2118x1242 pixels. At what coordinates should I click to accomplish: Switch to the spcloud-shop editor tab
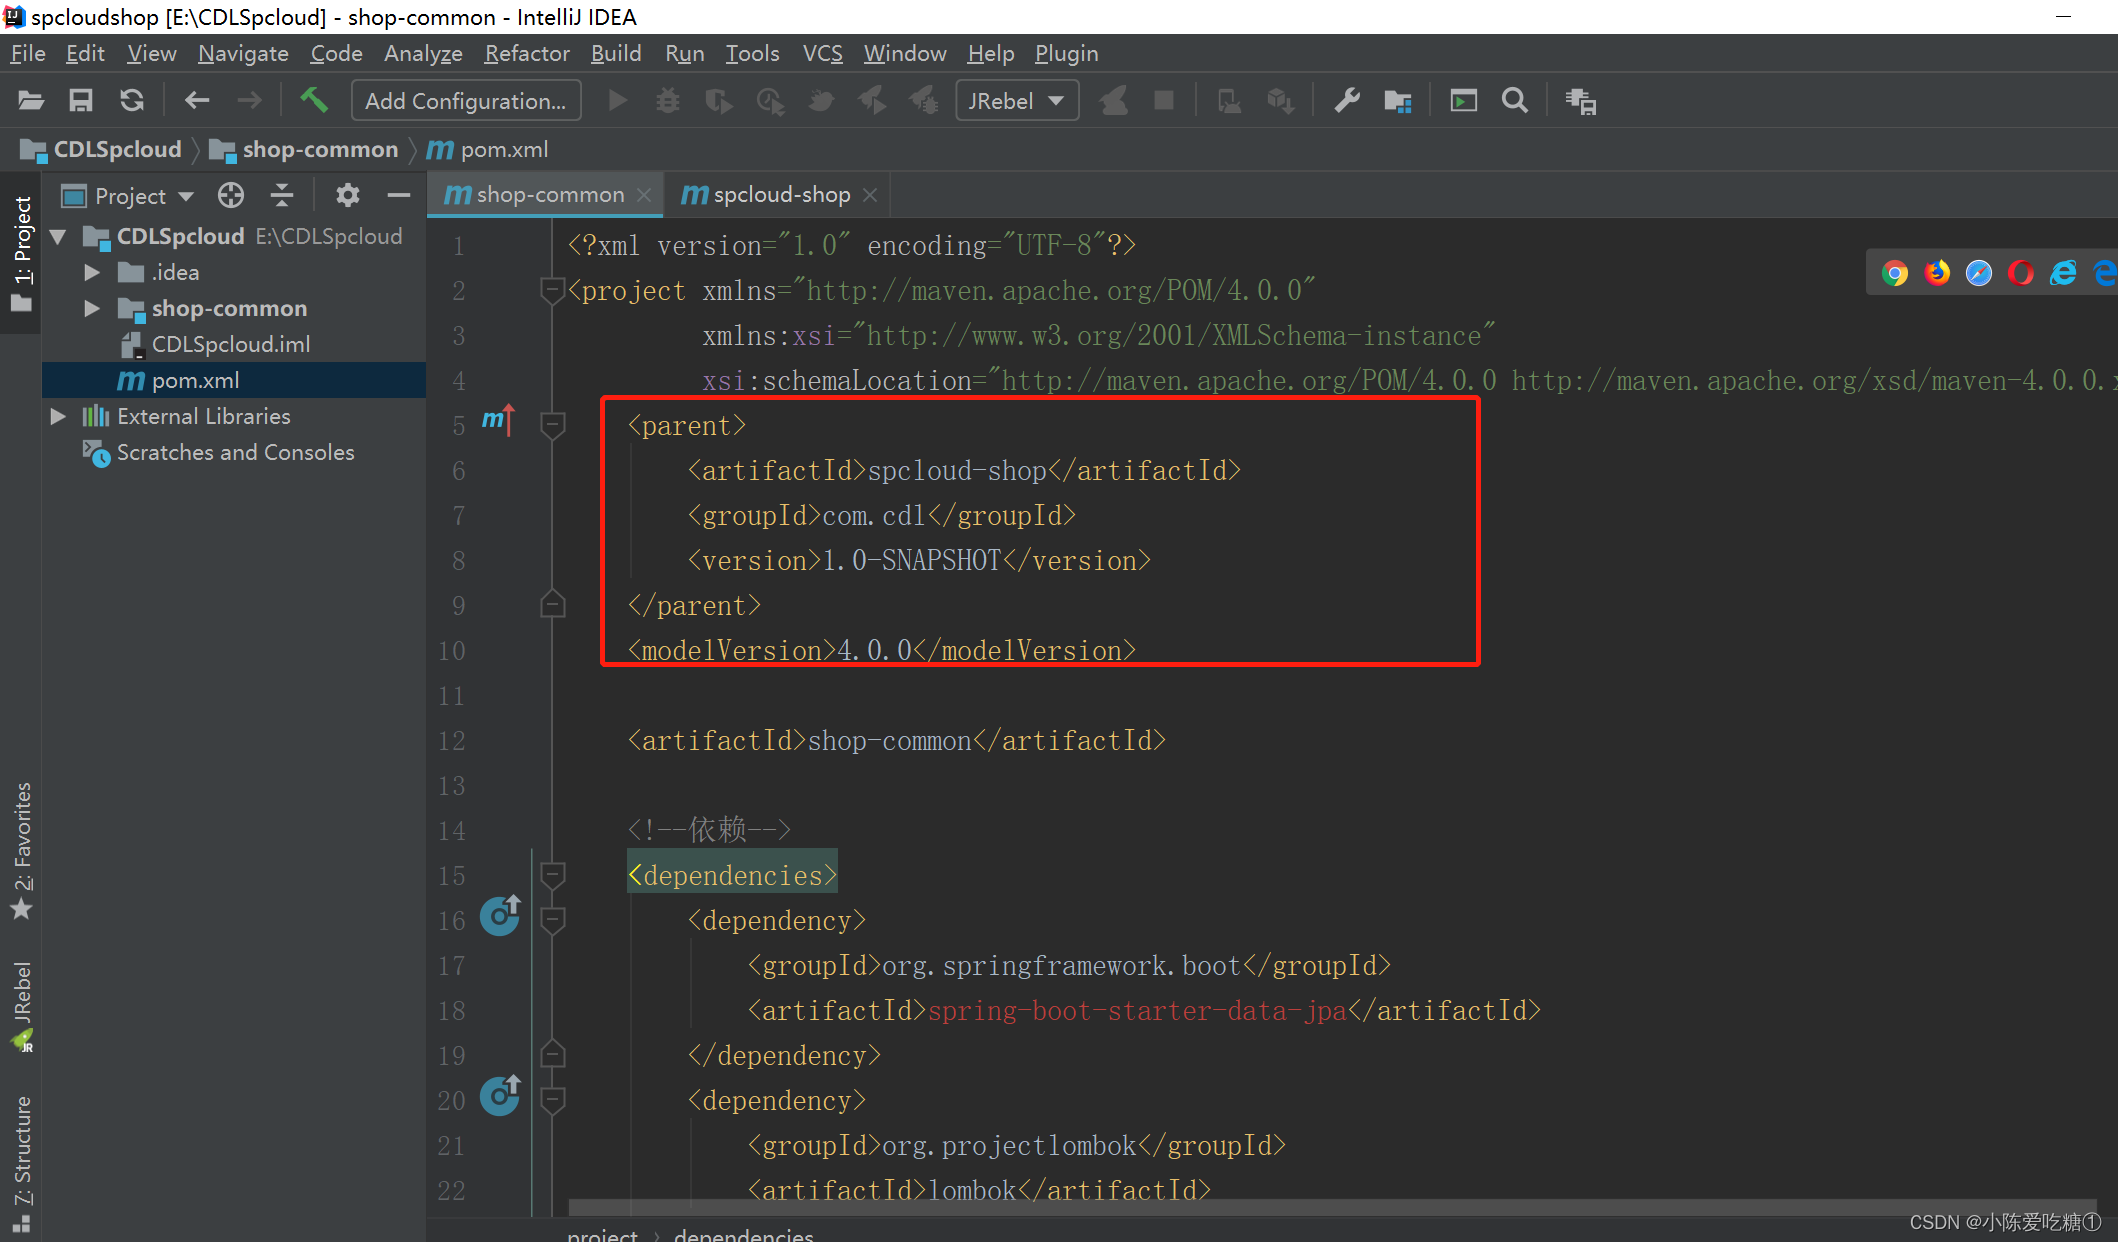click(781, 195)
